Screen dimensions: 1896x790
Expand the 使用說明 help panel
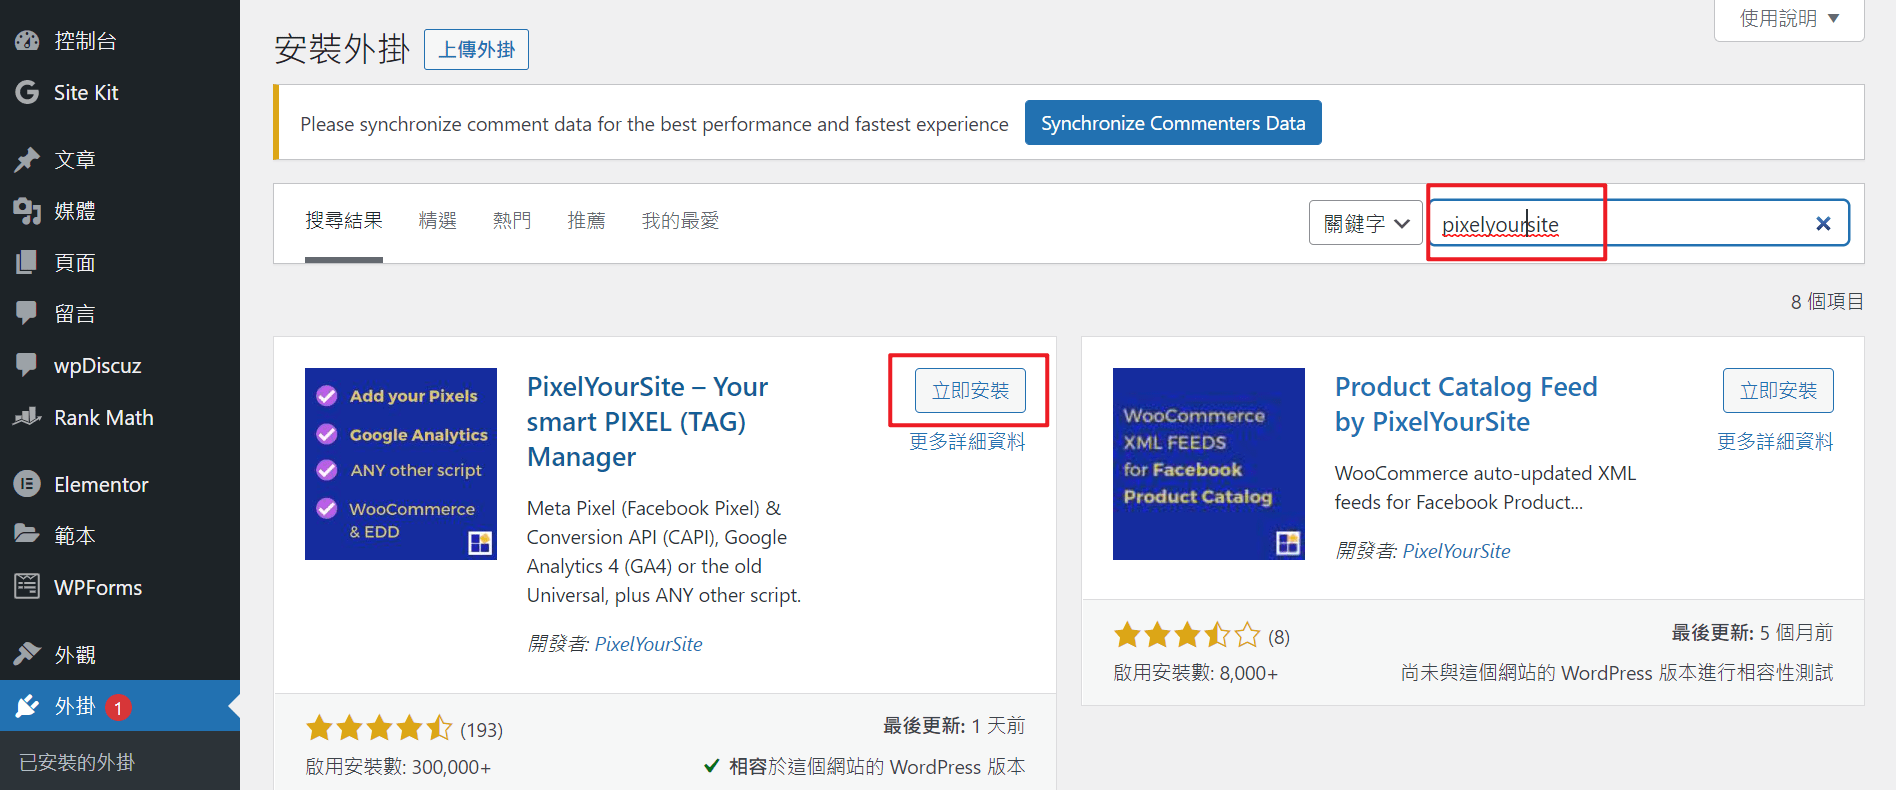coord(1789,19)
